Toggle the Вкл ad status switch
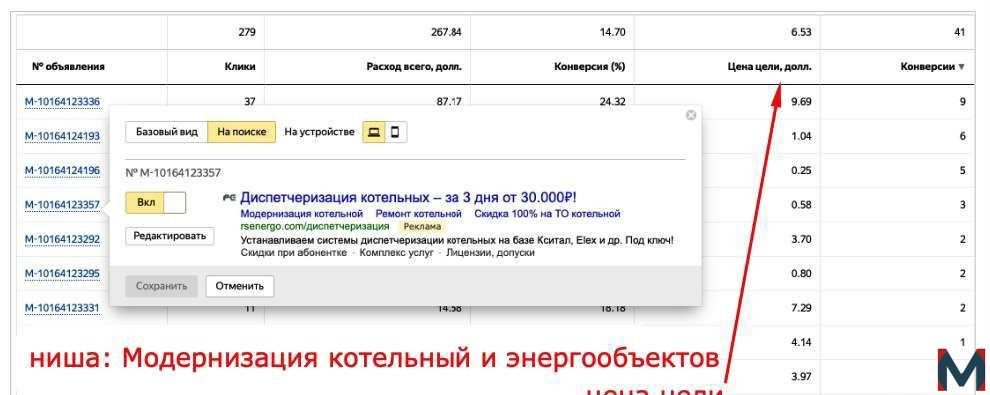This screenshot has height=395, width=990. pos(156,203)
